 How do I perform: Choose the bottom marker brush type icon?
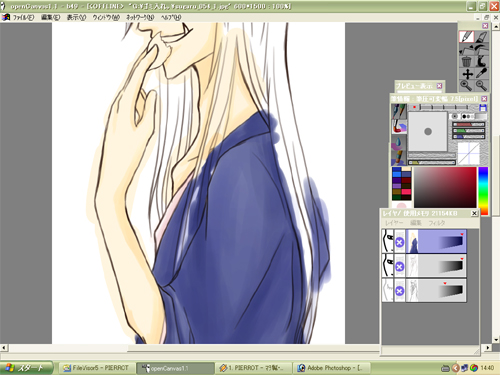click(399, 158)
